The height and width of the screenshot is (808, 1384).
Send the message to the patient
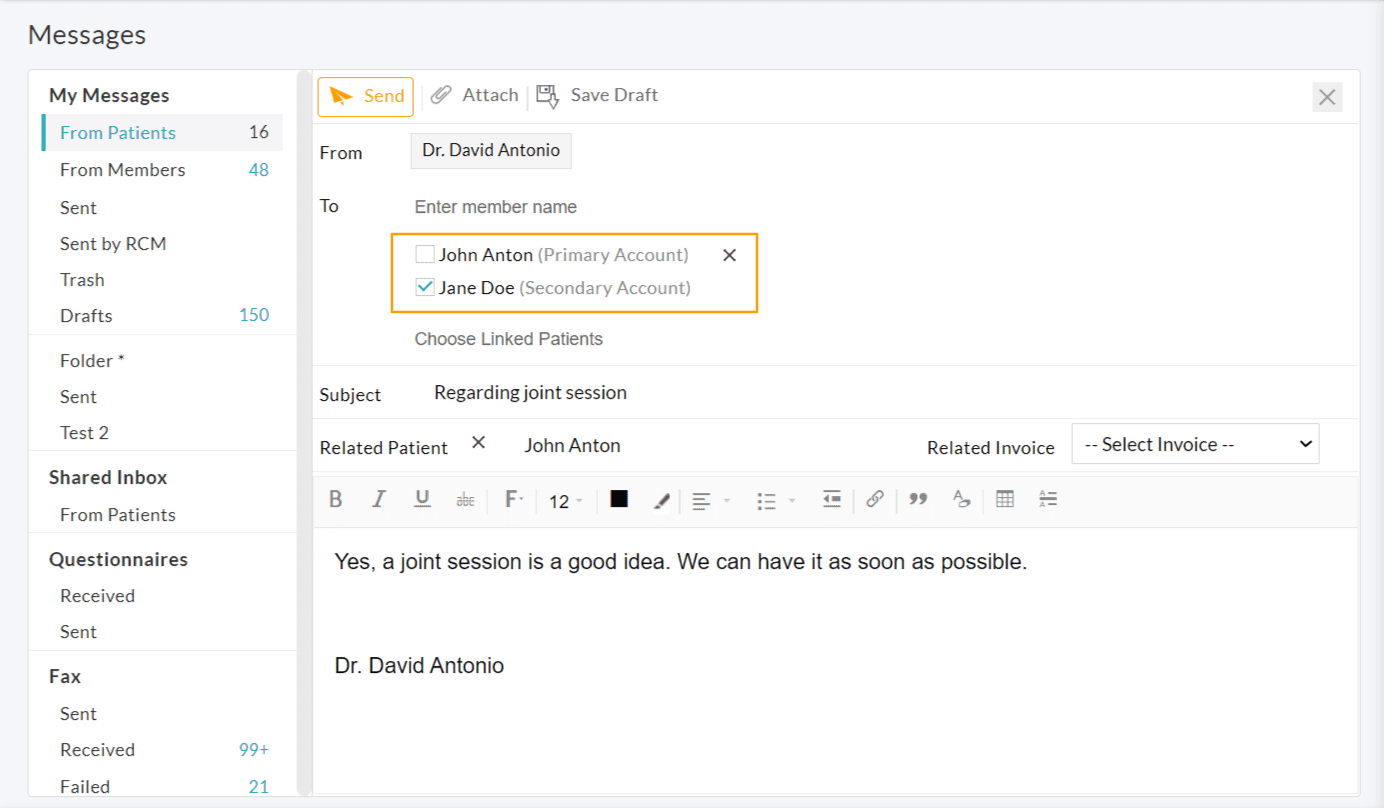pos(365,96)
